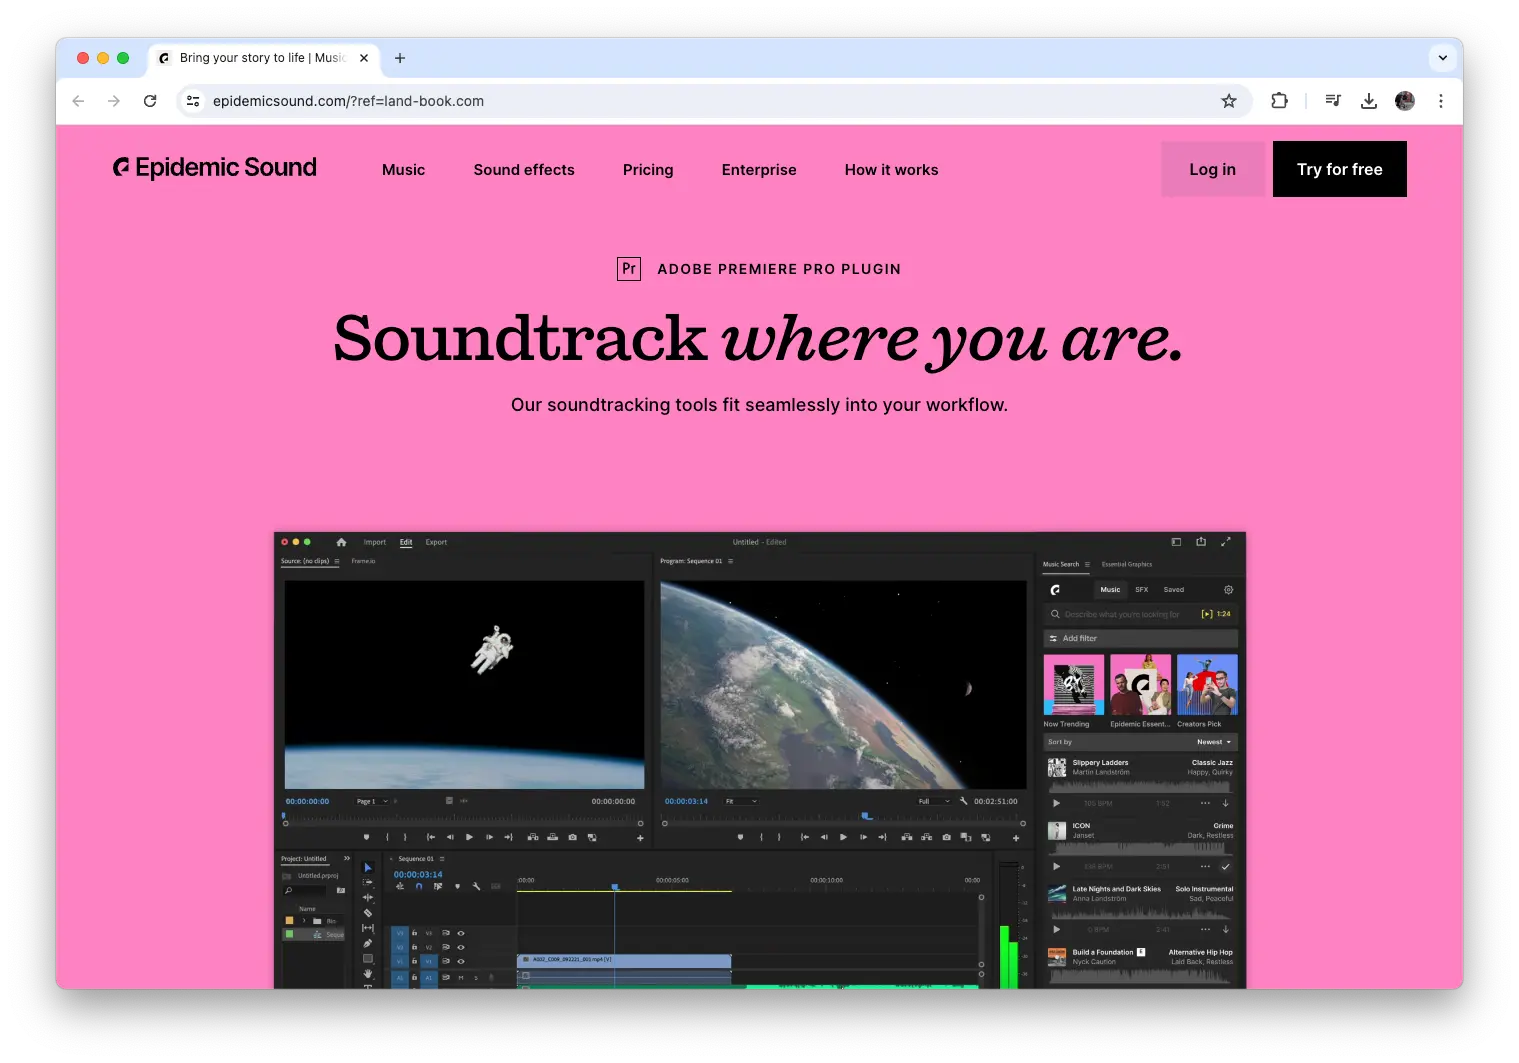Select the Pen tool
The height and width of the screenshot is (1063, 1519).
pos(367,943)
